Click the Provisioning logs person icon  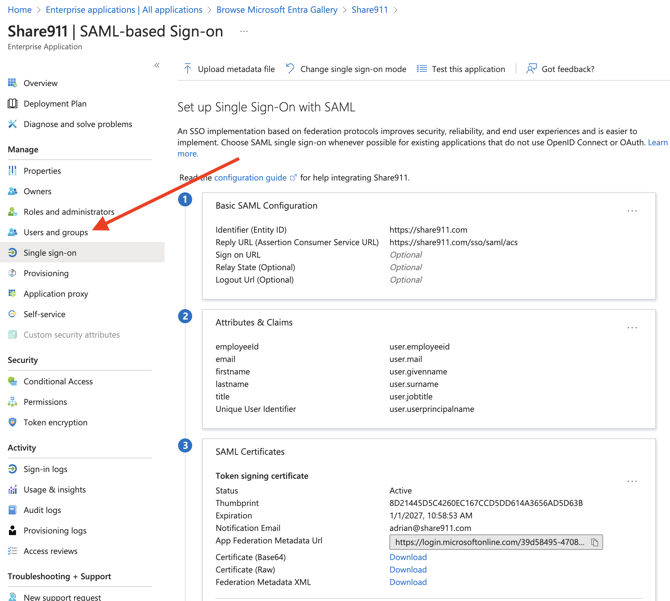[x=12, y=530]
